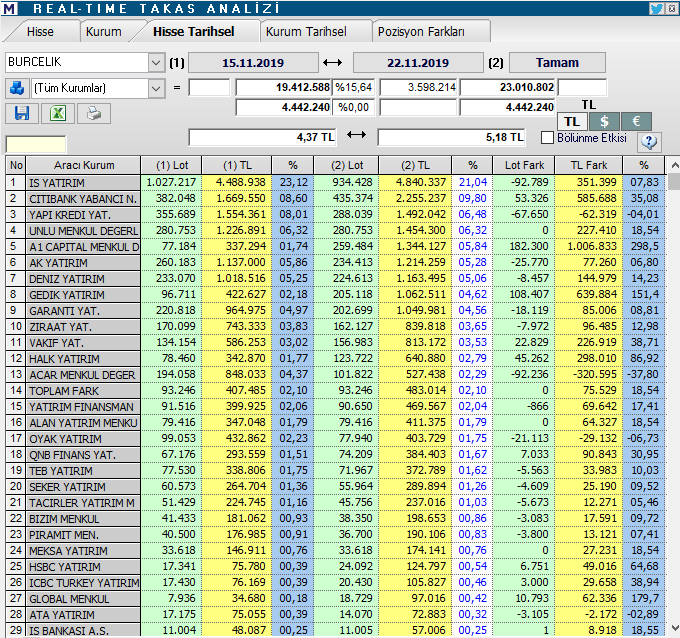Save data with the floppy disk icon
This screenshot has height=638, width=680.
tap(22, 113)
